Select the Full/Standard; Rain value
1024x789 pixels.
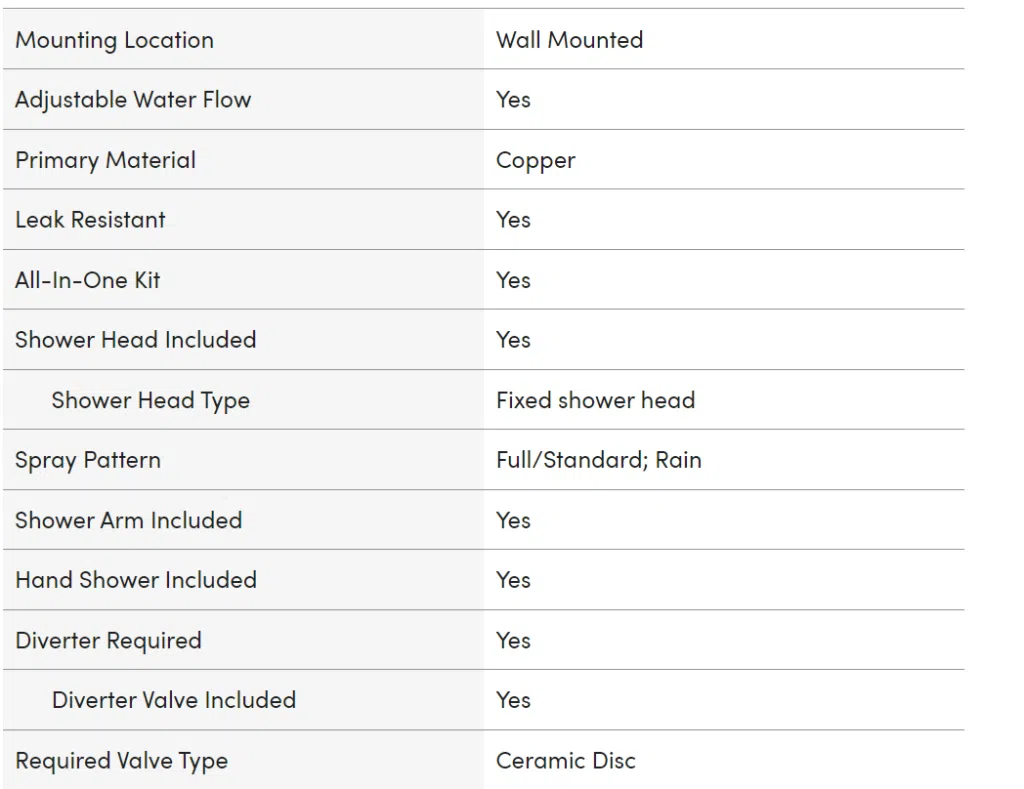[x=599, y=460]
